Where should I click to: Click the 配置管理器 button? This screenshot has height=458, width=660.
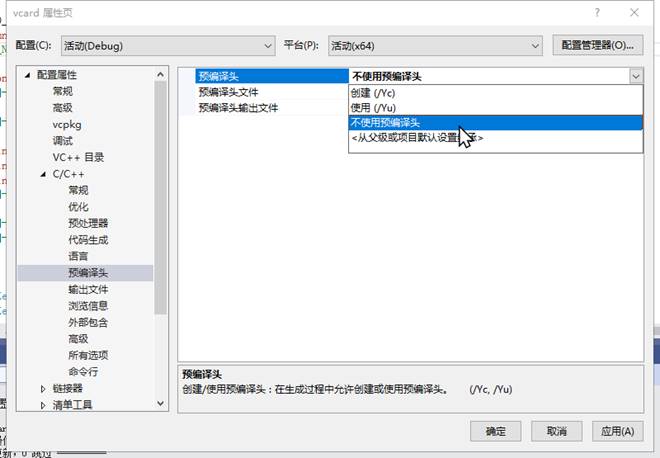coord(597,45)
